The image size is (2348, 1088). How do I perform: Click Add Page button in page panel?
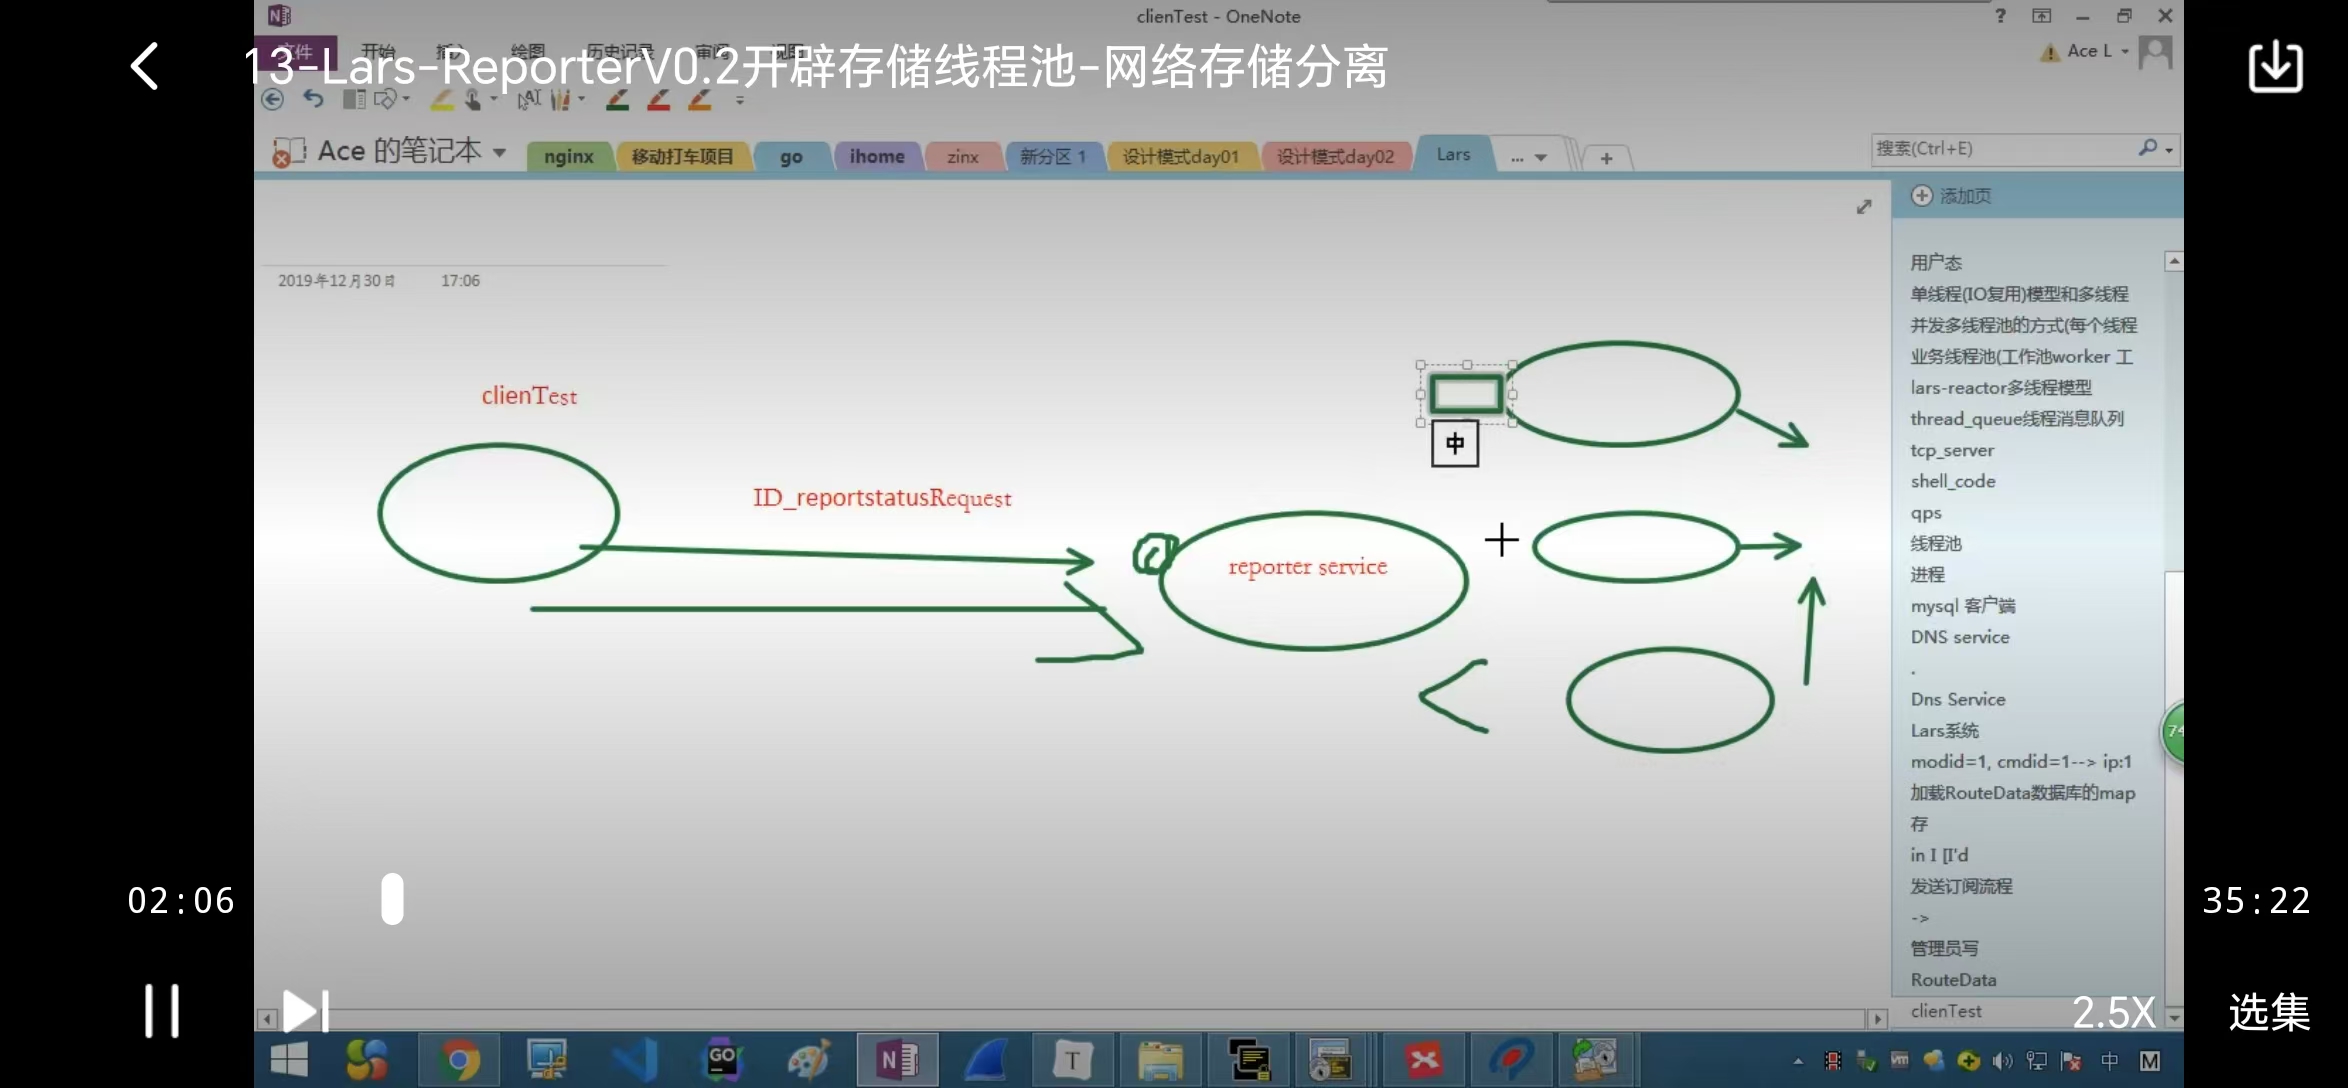1951,196
